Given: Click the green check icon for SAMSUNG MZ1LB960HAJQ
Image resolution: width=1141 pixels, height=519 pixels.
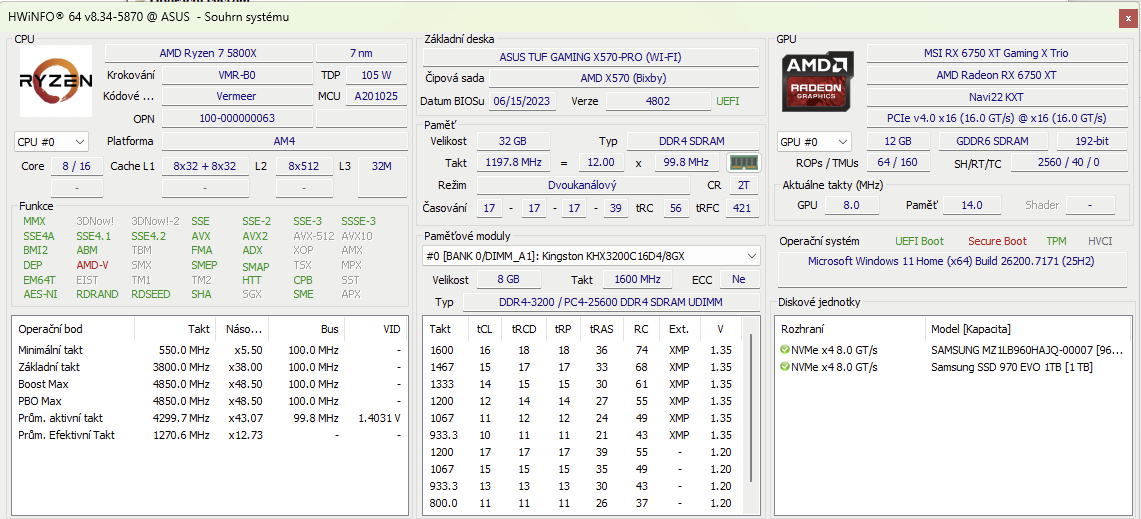Looking at the screenshot, I should point(785,350).
